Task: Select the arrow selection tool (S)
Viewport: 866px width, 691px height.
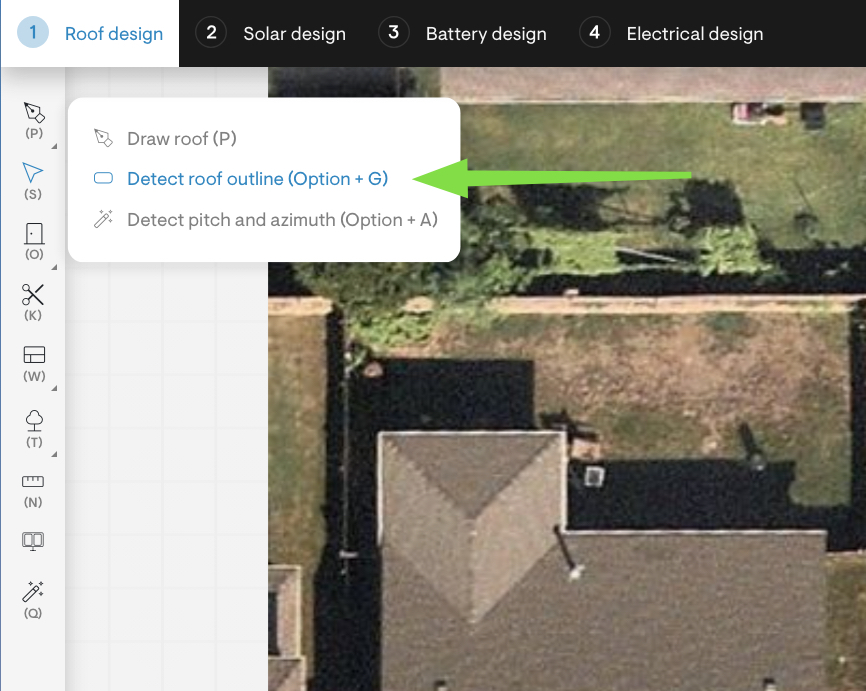Action: [x=33, y=170]
